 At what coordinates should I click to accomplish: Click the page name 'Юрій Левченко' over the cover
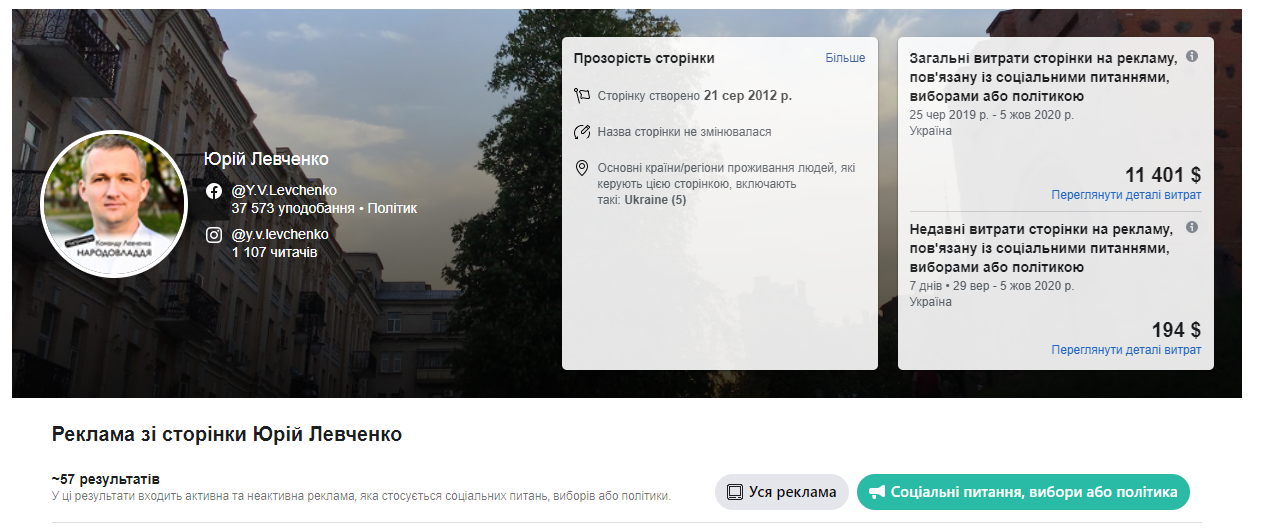pyautogui.click(x=266, y=160)
